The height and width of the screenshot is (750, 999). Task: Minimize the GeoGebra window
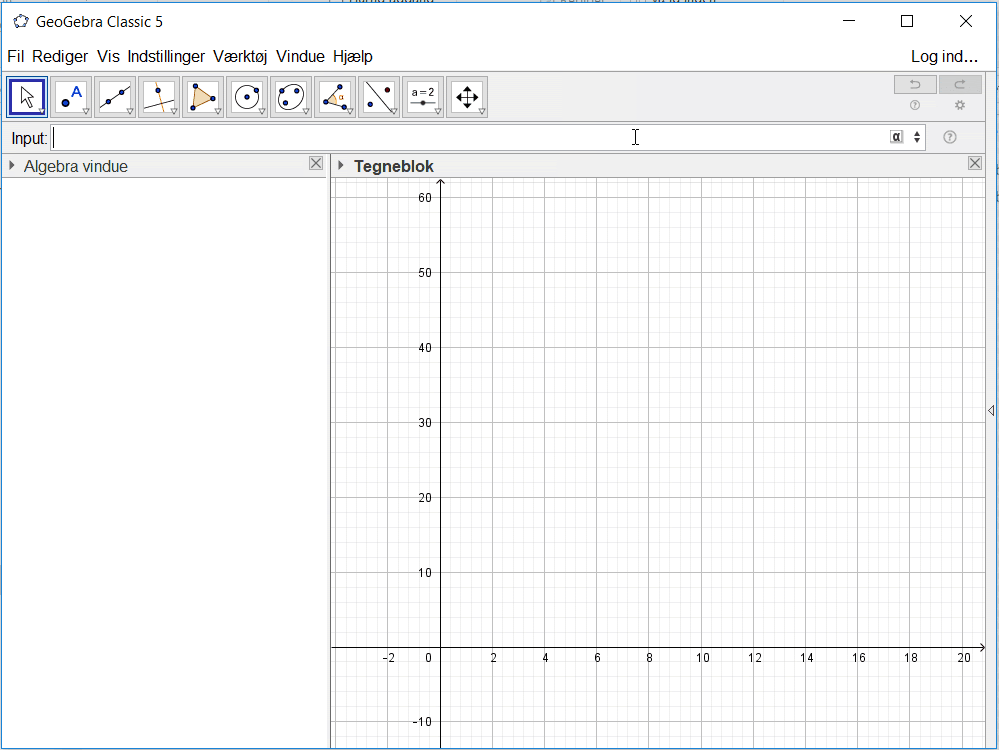click(849, 21)
